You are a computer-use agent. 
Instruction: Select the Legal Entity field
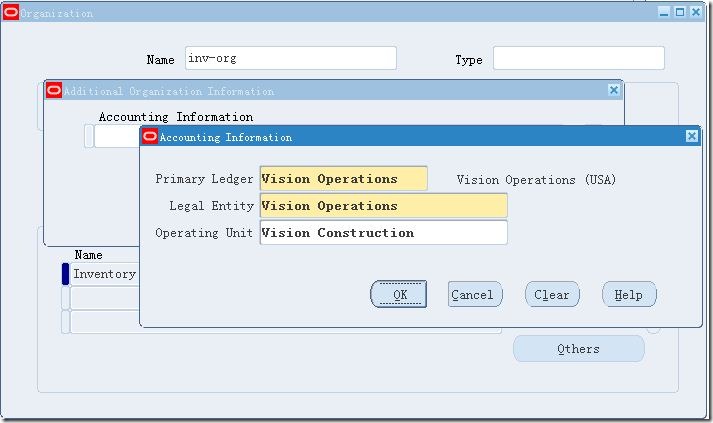(384, 206)
